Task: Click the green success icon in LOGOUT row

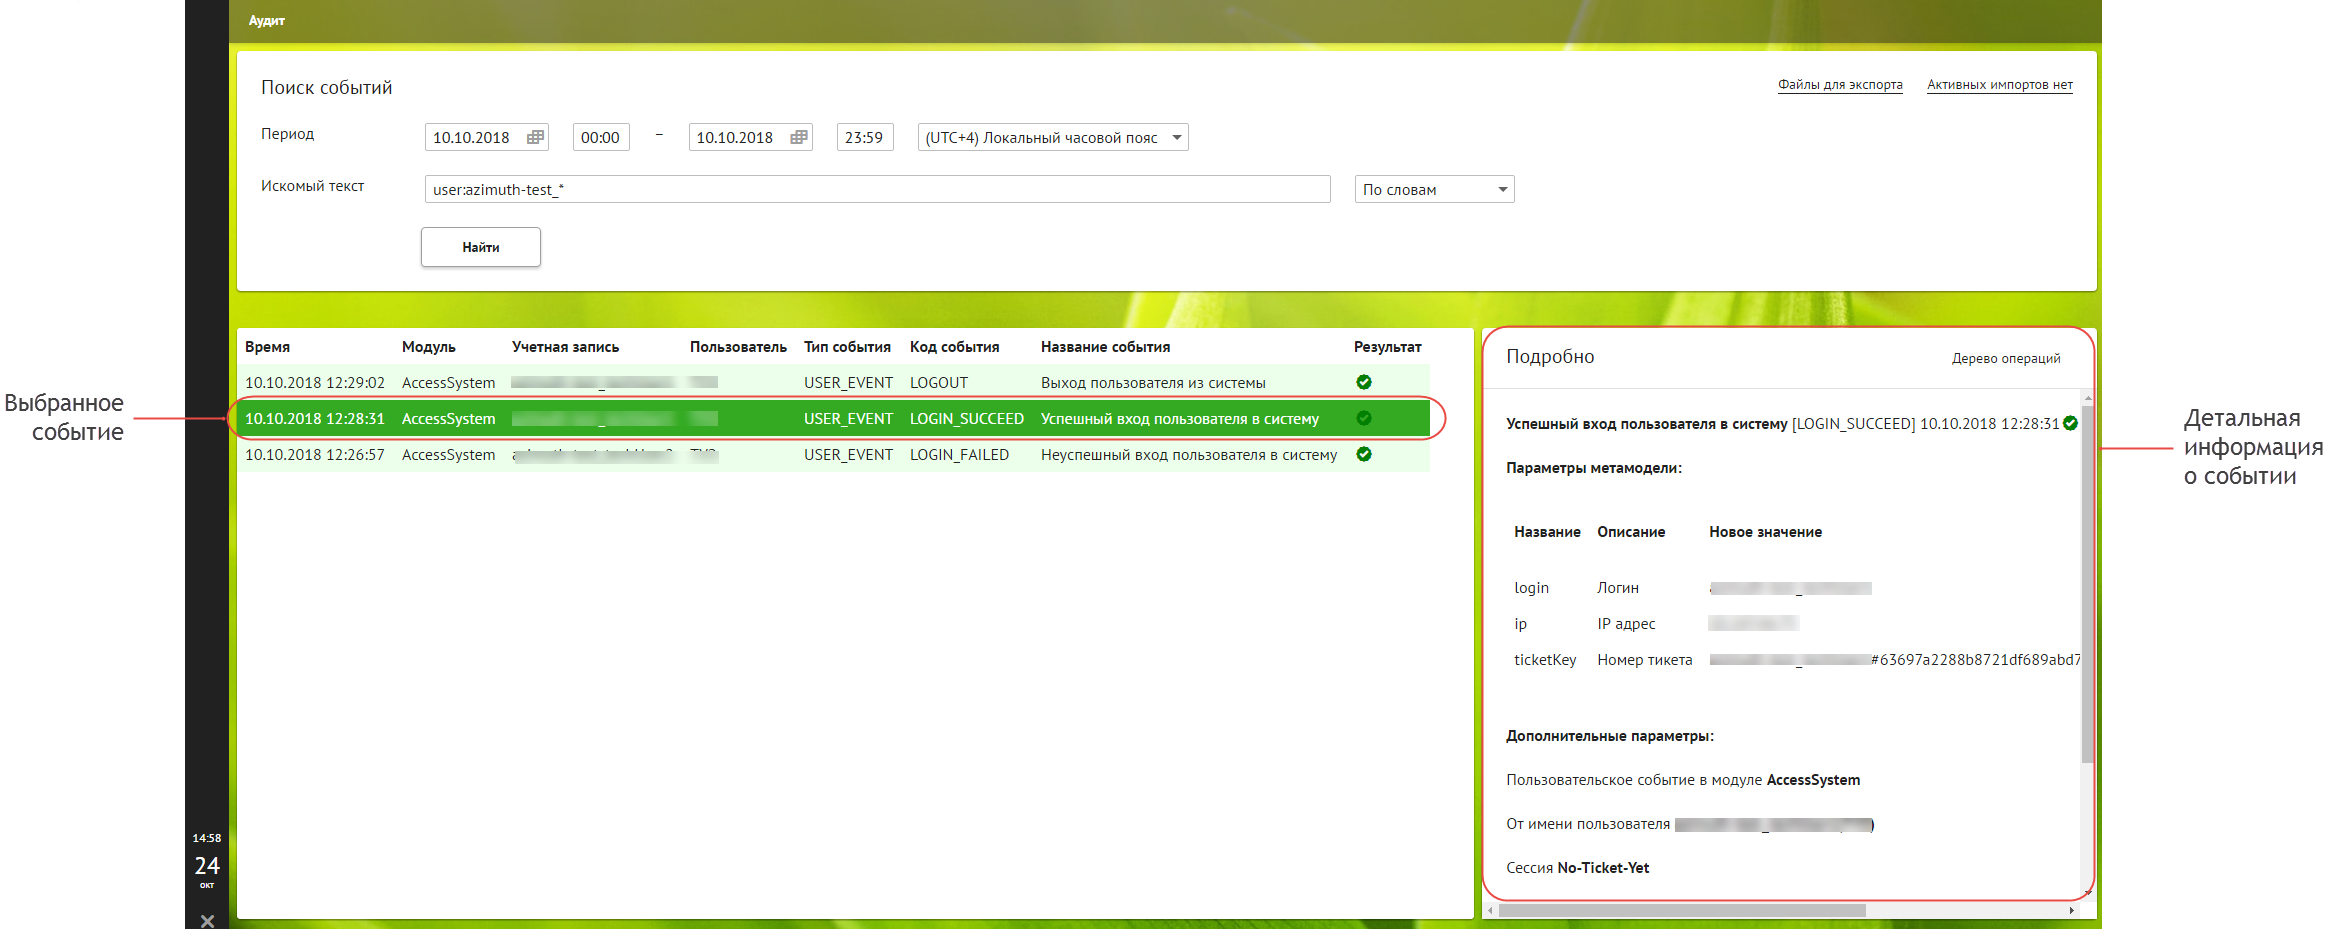Action: [1363, 382]
